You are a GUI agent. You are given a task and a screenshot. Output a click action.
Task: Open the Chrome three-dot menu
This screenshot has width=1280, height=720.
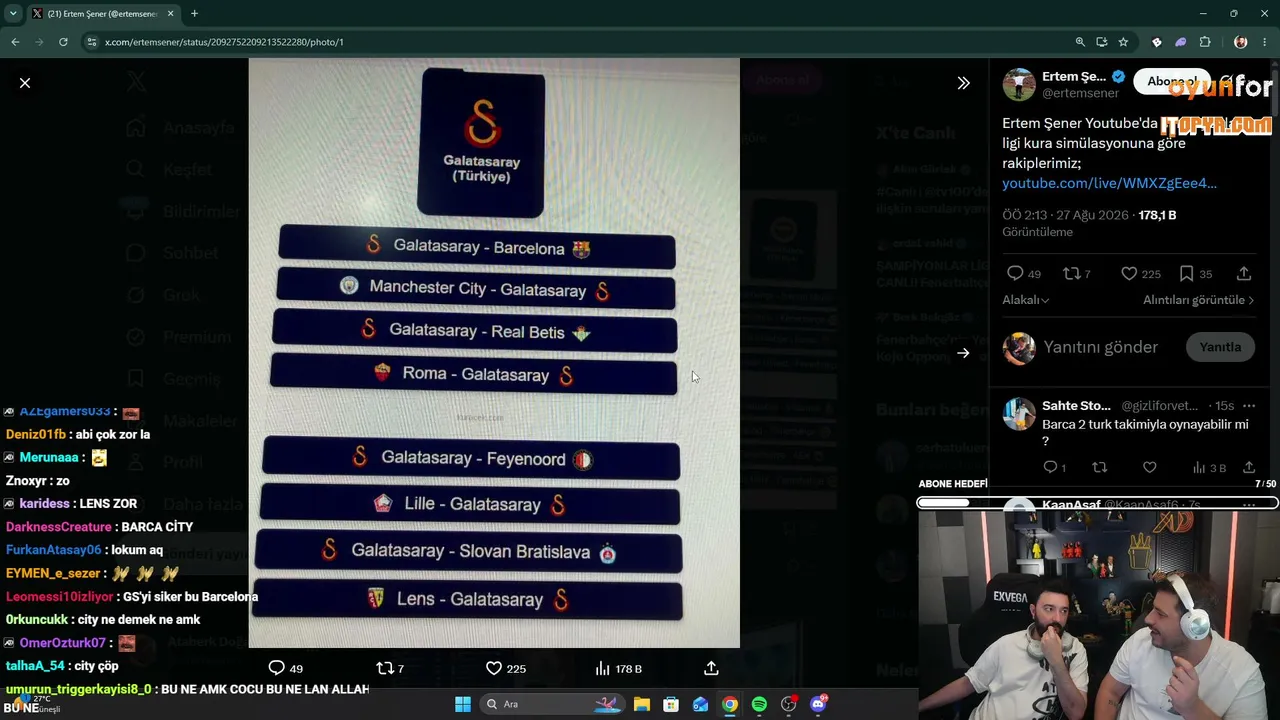tap(1267, 42)
